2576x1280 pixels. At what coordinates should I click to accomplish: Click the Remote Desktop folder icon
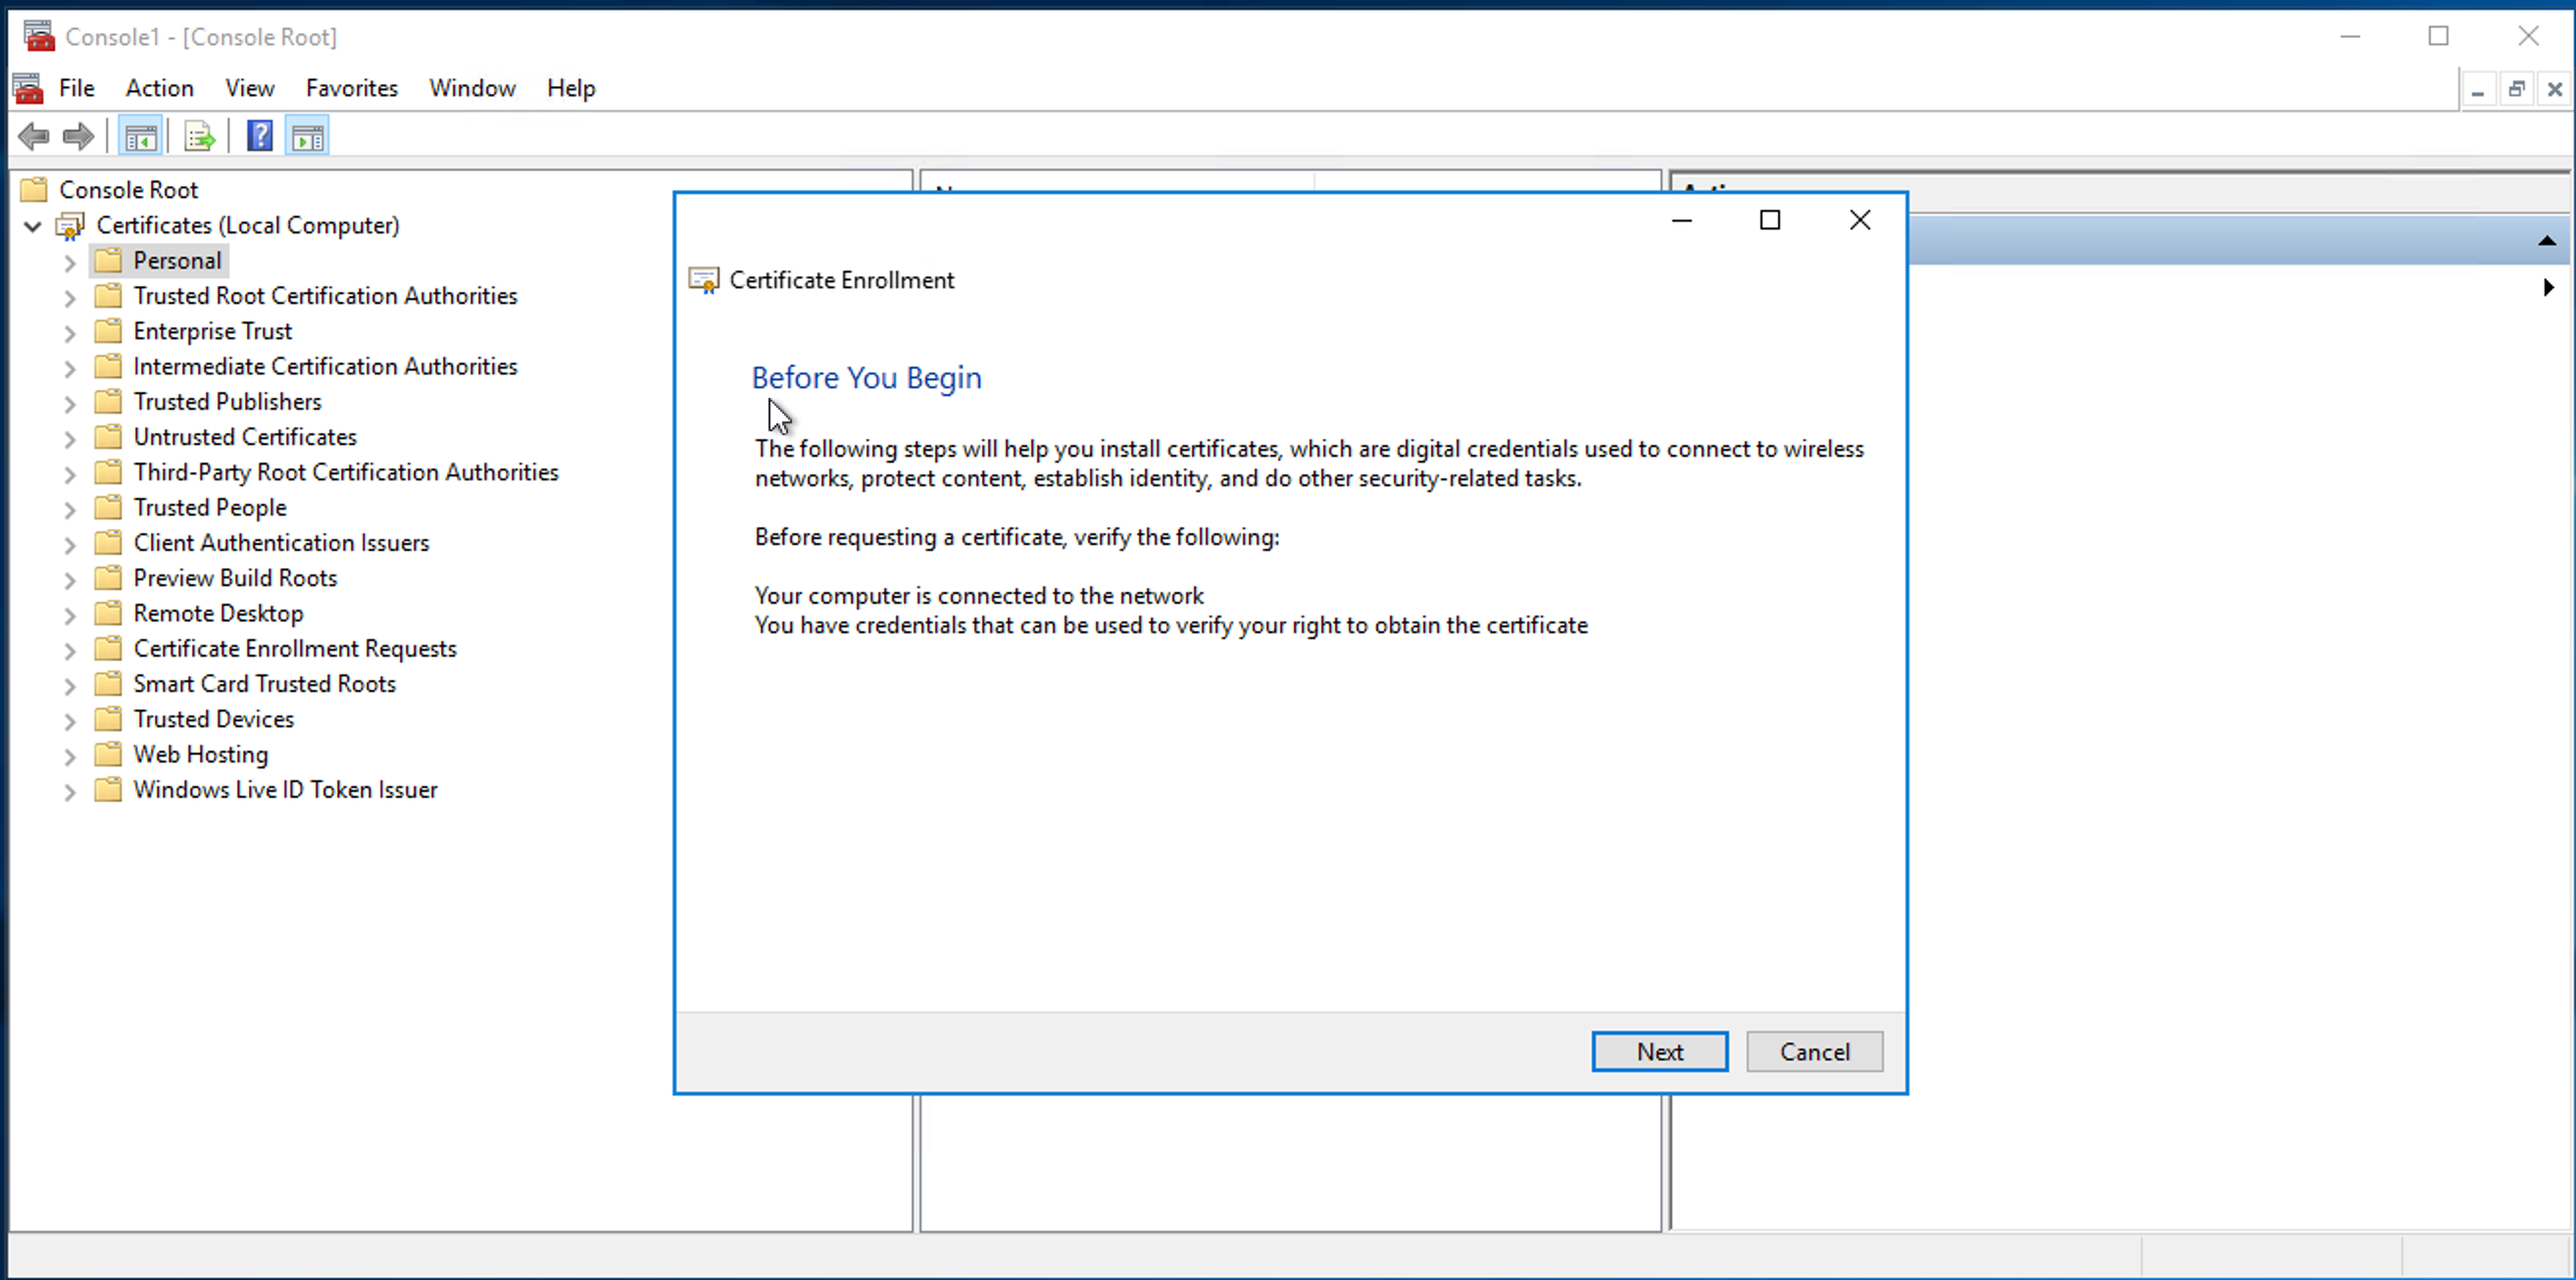pos(108,613)
